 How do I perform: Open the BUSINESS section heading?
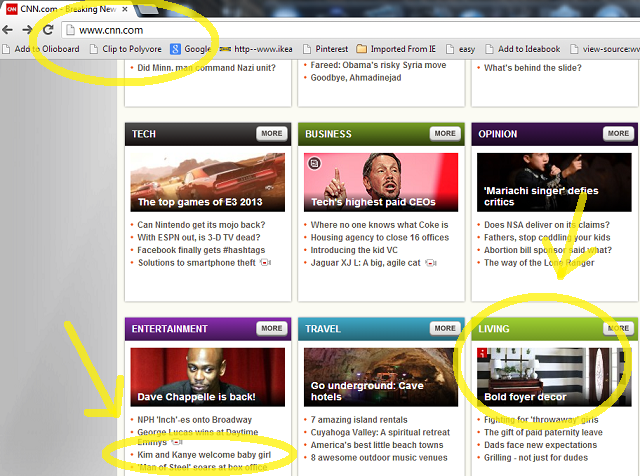coord(328,134)
